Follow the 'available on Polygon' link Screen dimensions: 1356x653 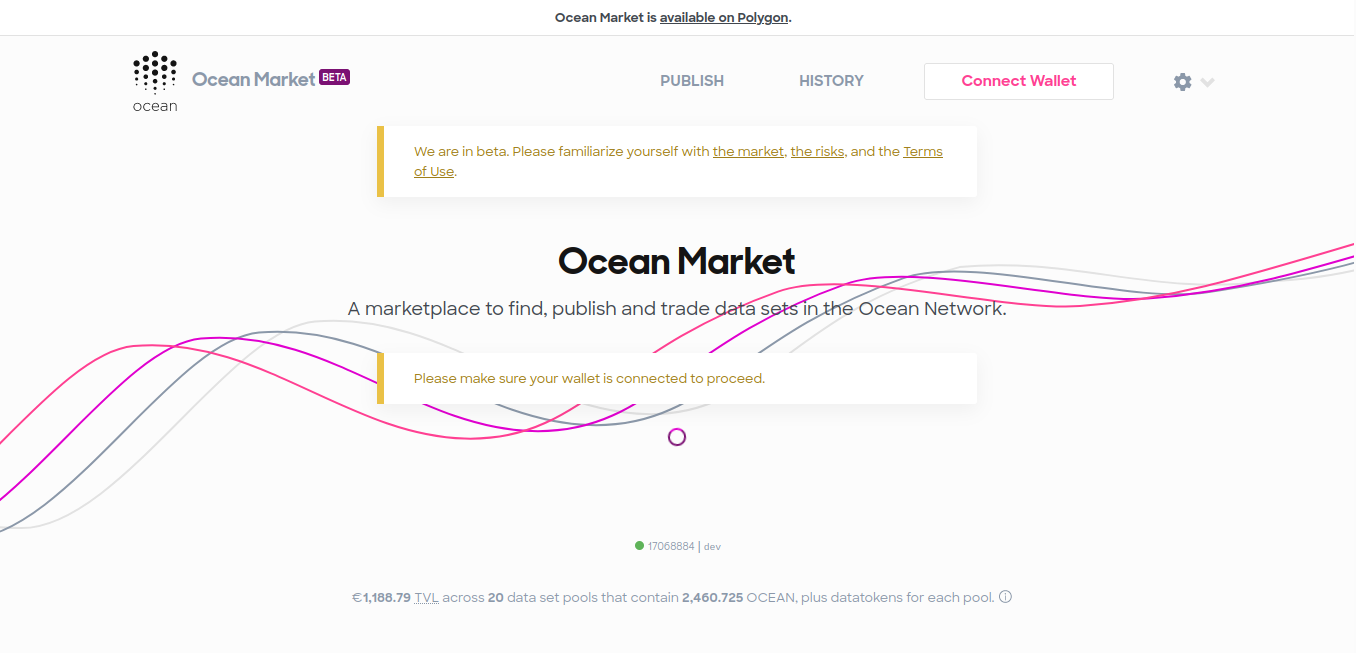coord(724,17)
